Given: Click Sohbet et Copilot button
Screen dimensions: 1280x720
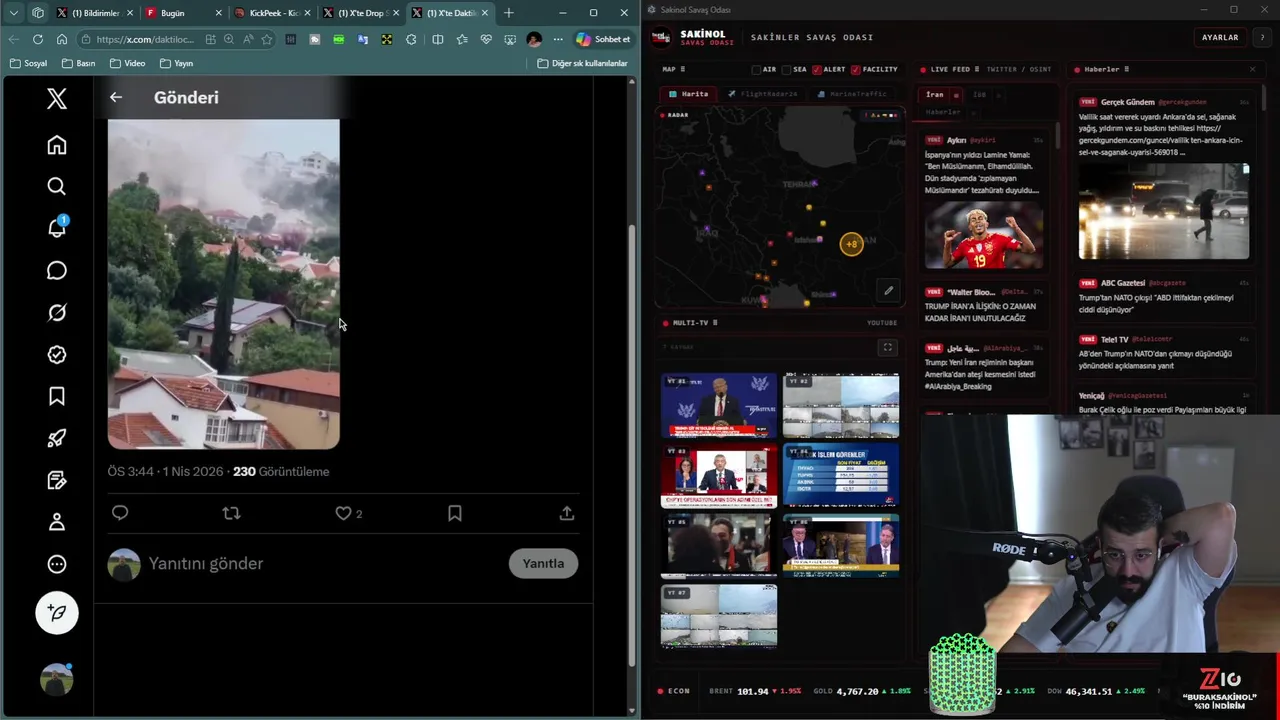Looking at the screenshot, I should (603, 39).
